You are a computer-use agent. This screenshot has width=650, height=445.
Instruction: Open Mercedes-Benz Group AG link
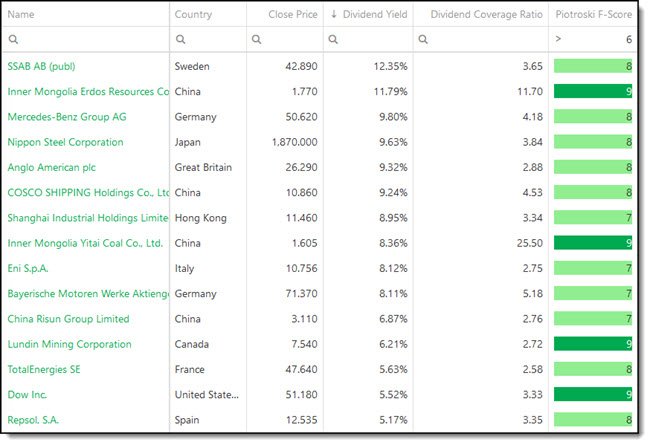coord(67,117)
